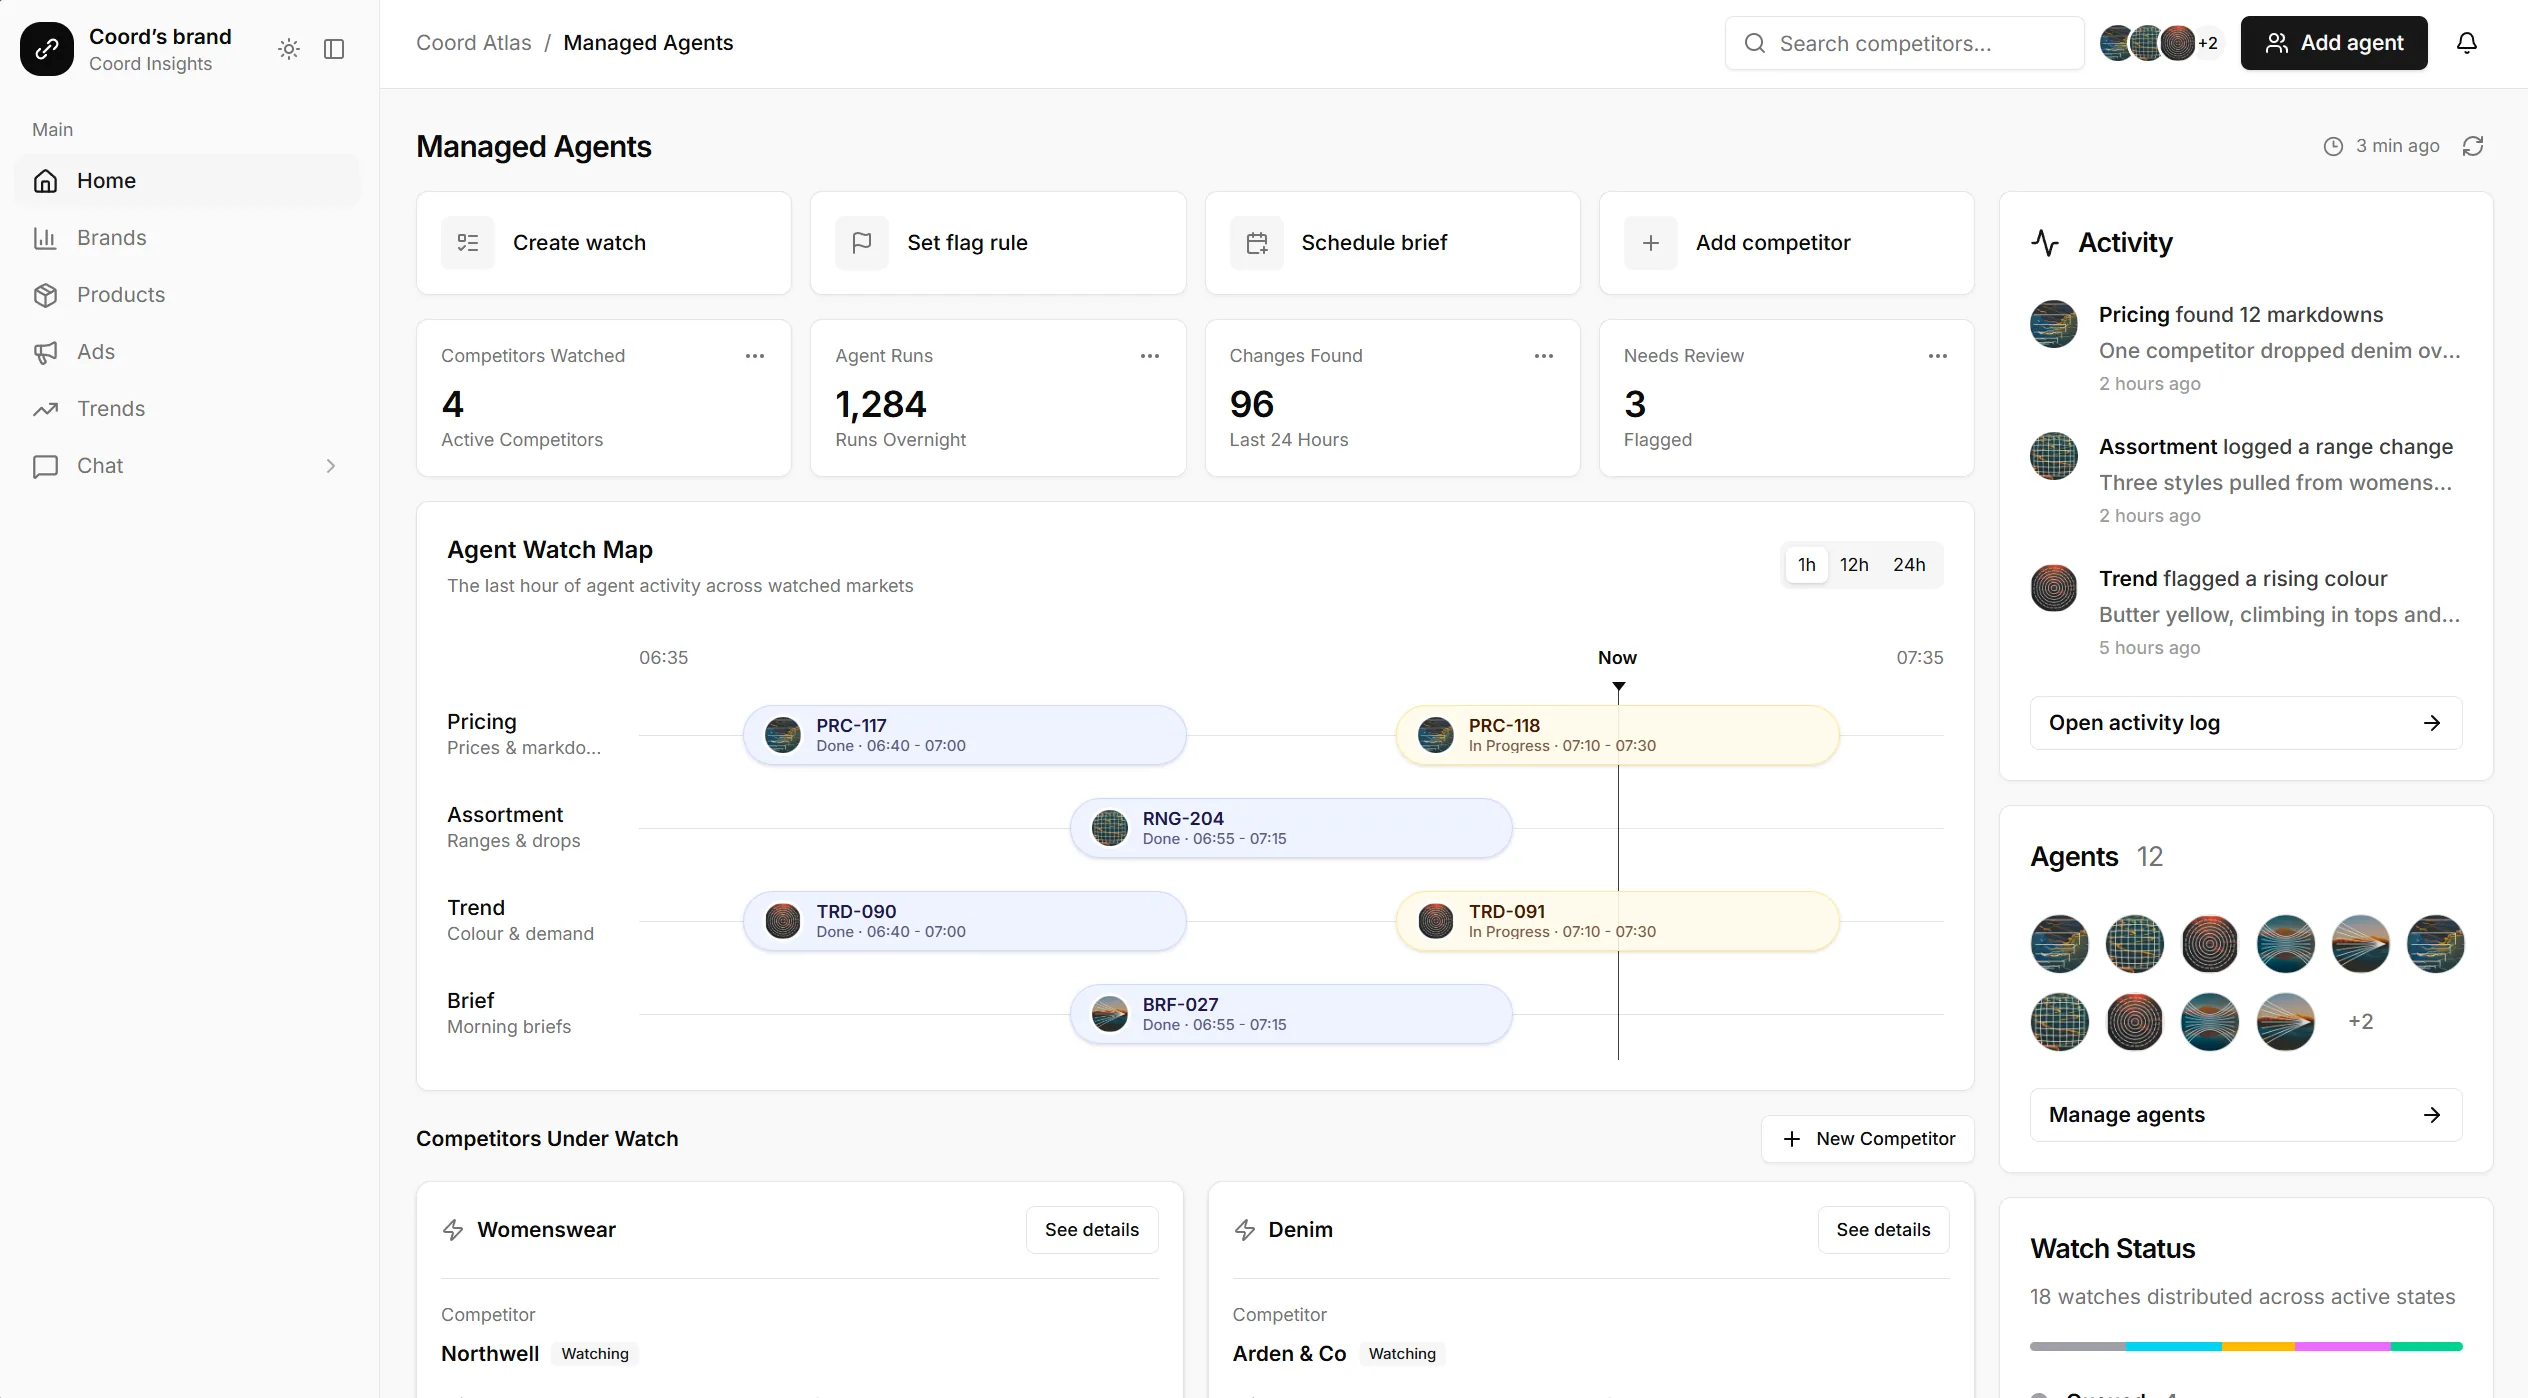This screenshot has width=2528, height=1398.
Task: Click the Set flag rule quick action
Action: [x=998, y=243]
